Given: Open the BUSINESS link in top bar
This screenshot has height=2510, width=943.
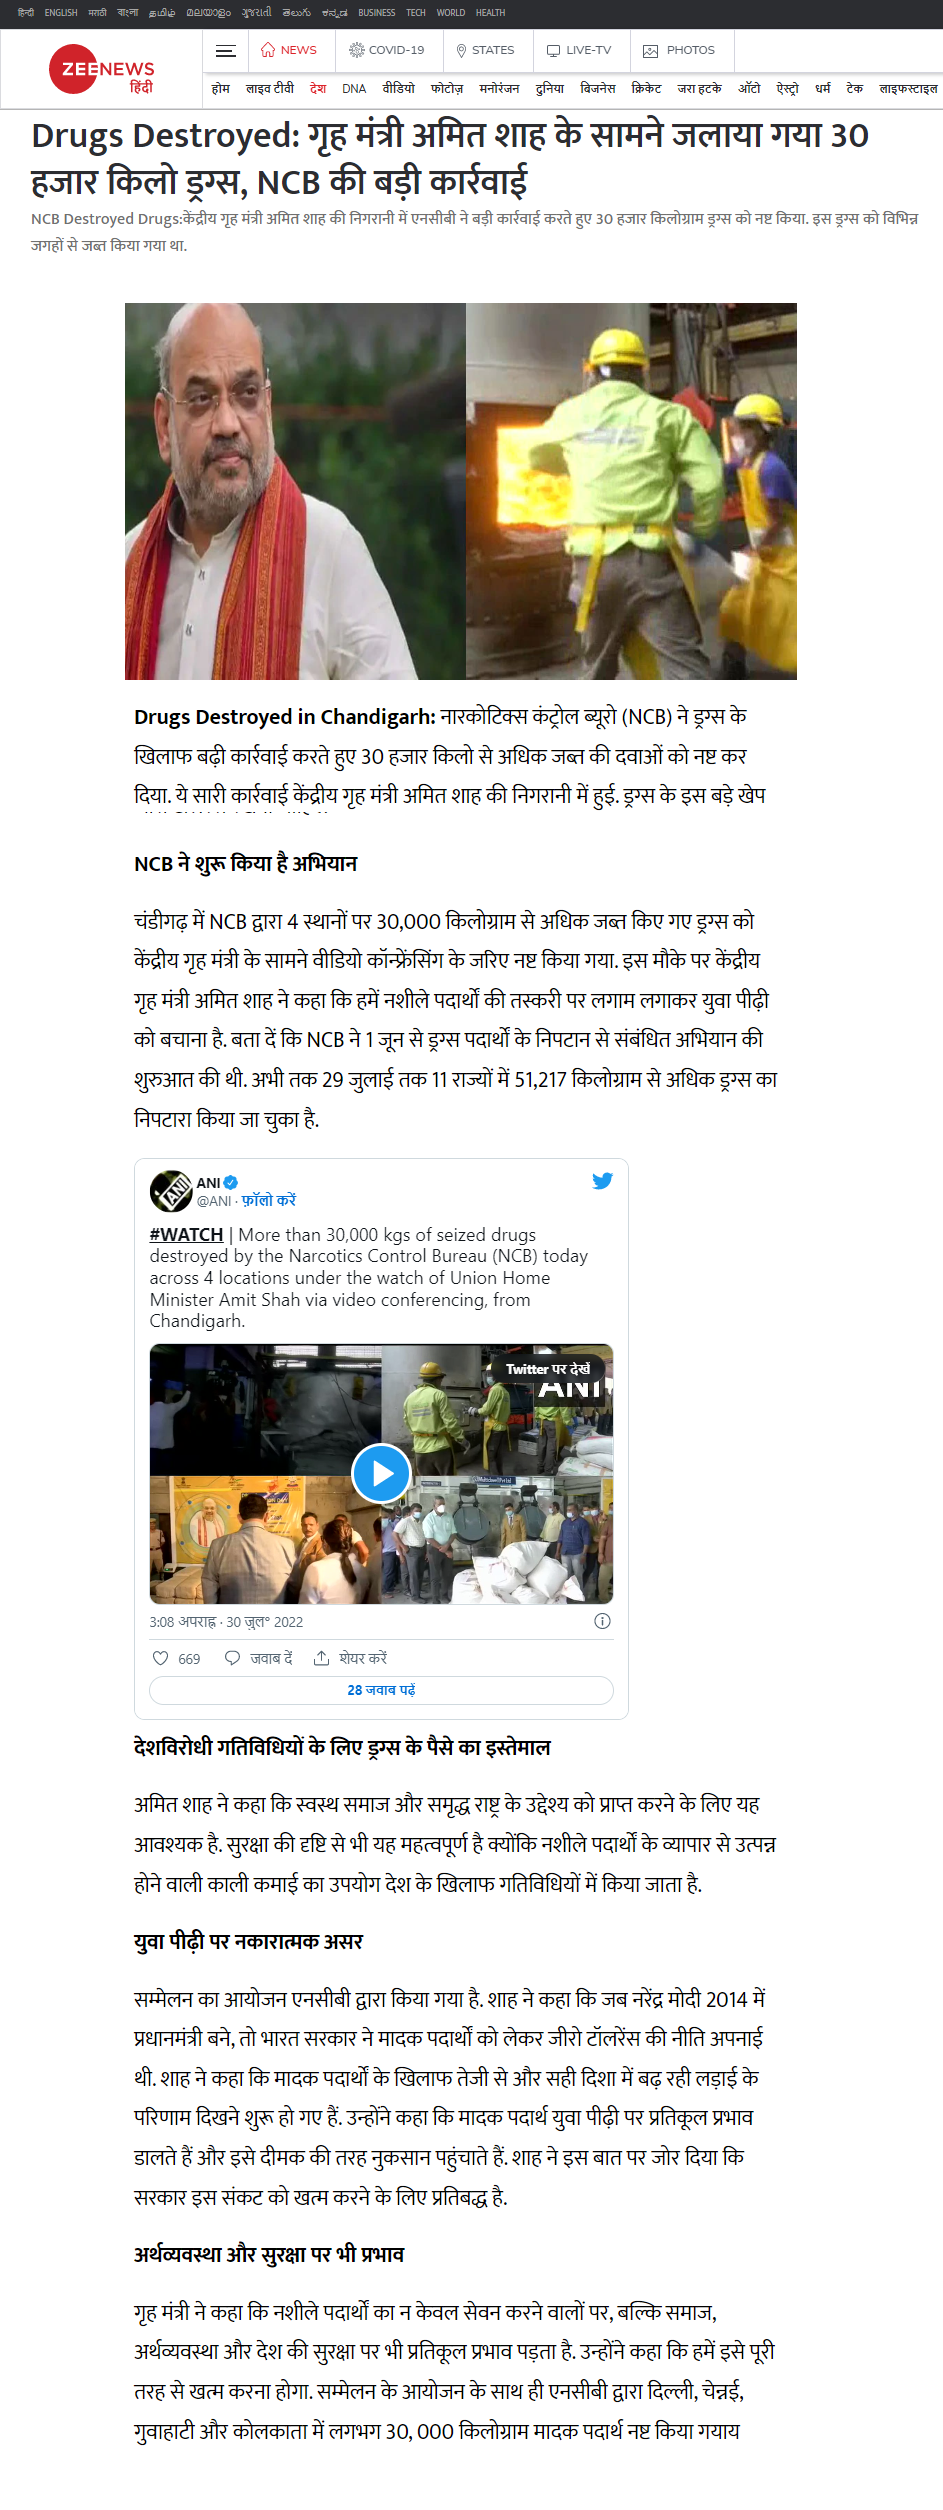Looking at the screenshot, I should (x=376, y=13).
